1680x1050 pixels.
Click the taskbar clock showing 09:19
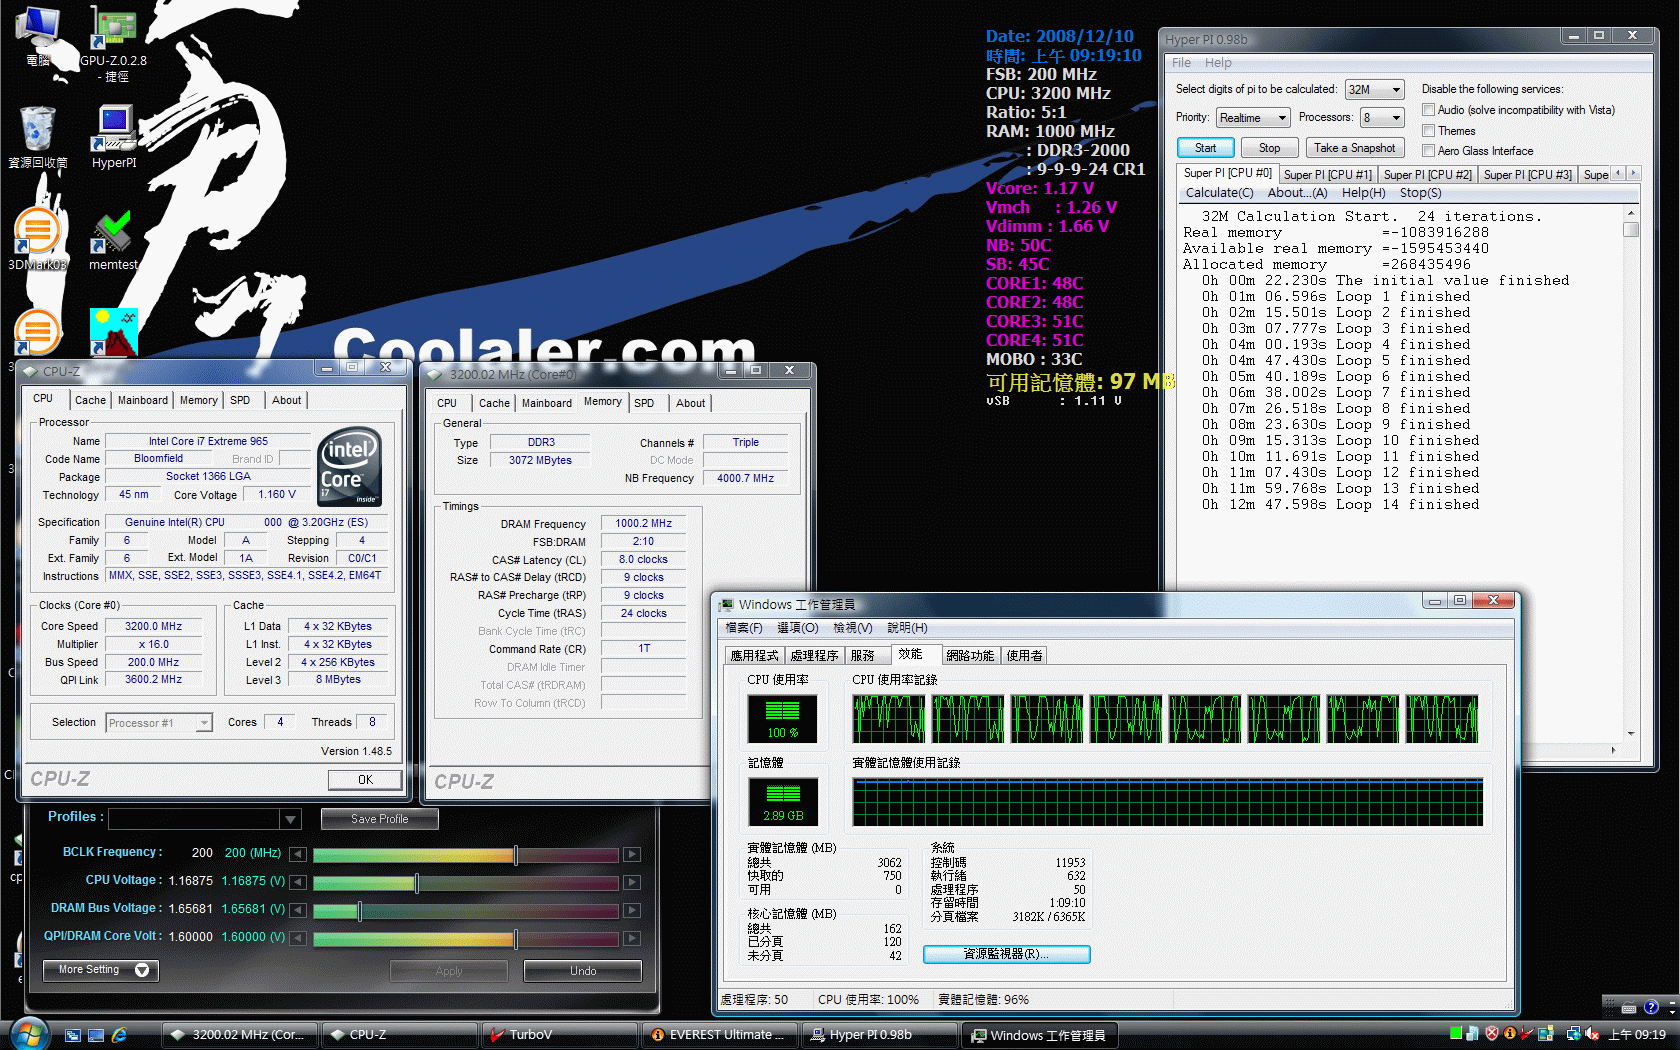pyautogui.click(x=1637, y=1035)
